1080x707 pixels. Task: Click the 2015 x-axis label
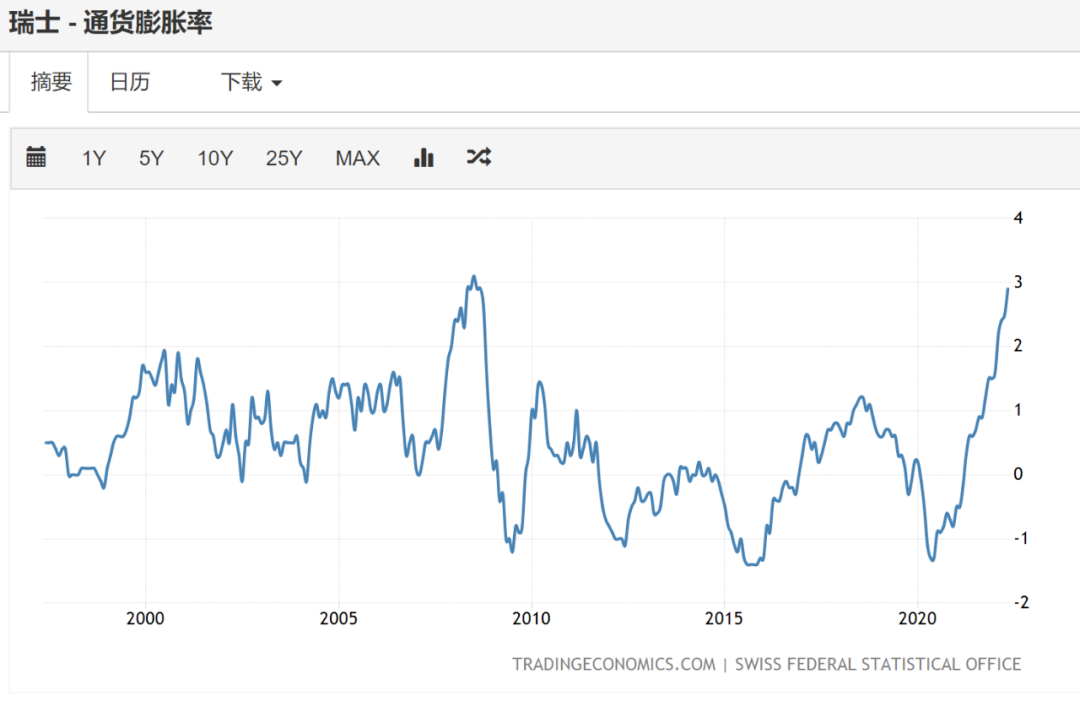coord(724,618)
